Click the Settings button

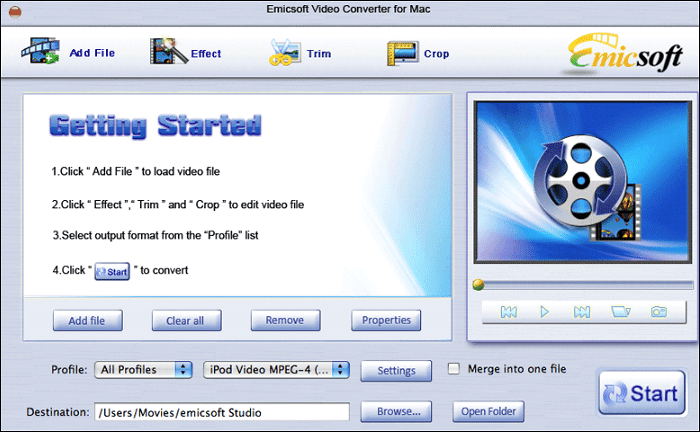click(396, 371)
